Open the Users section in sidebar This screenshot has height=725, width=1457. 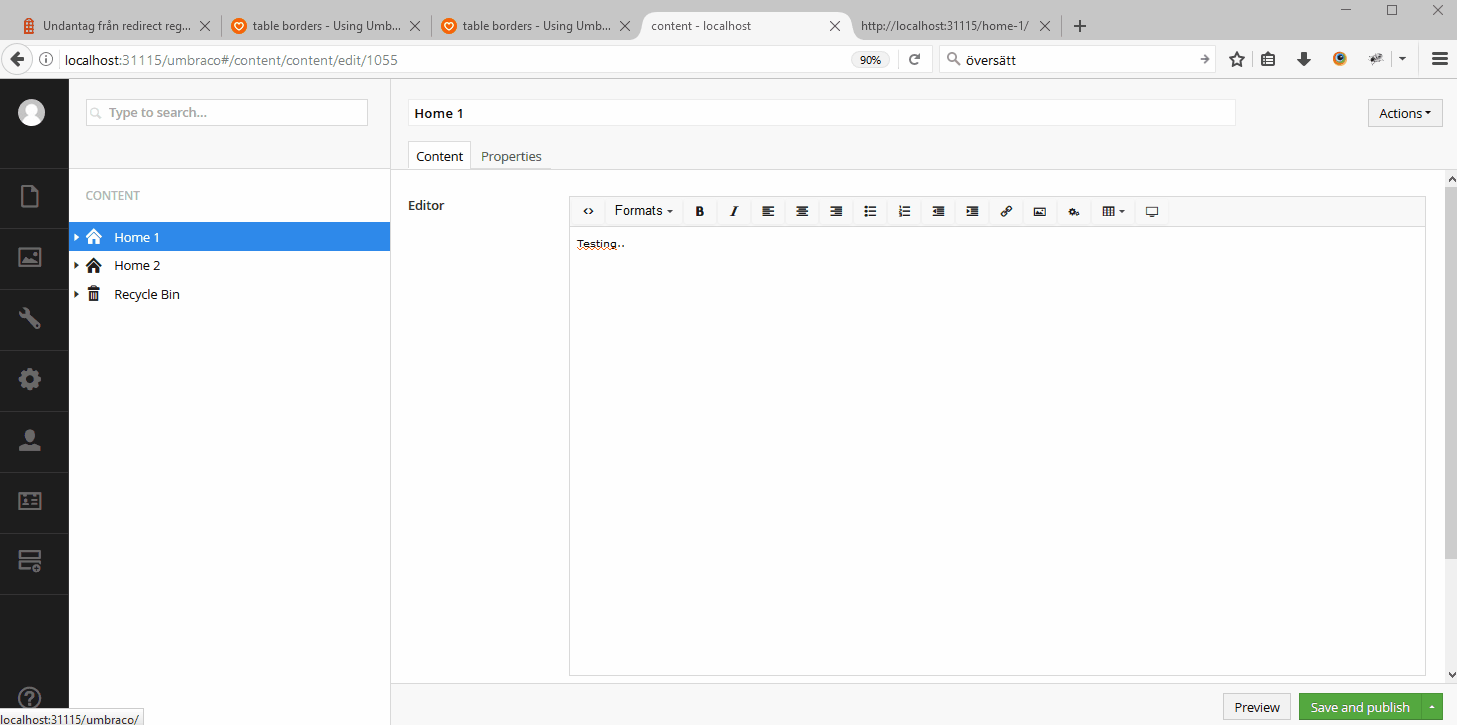pos(30,441)
